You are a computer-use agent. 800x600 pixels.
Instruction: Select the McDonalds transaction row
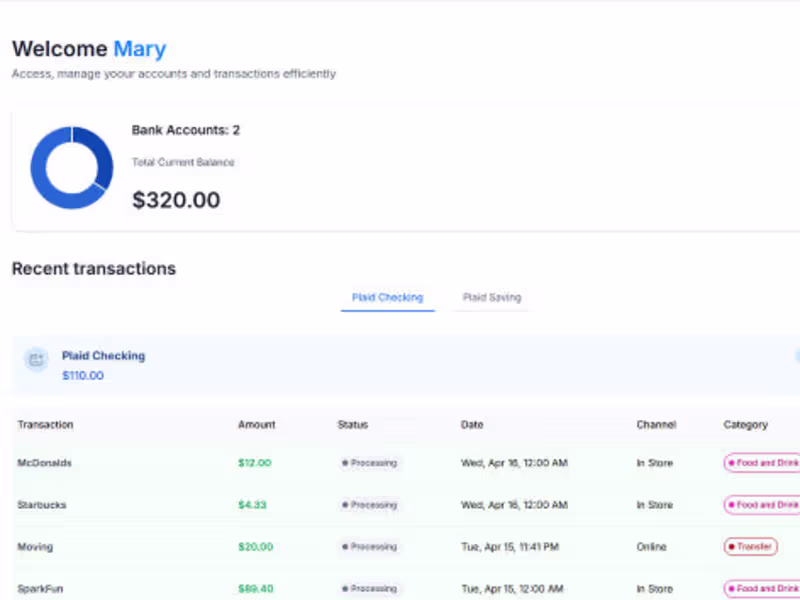(x=400, y=463)
